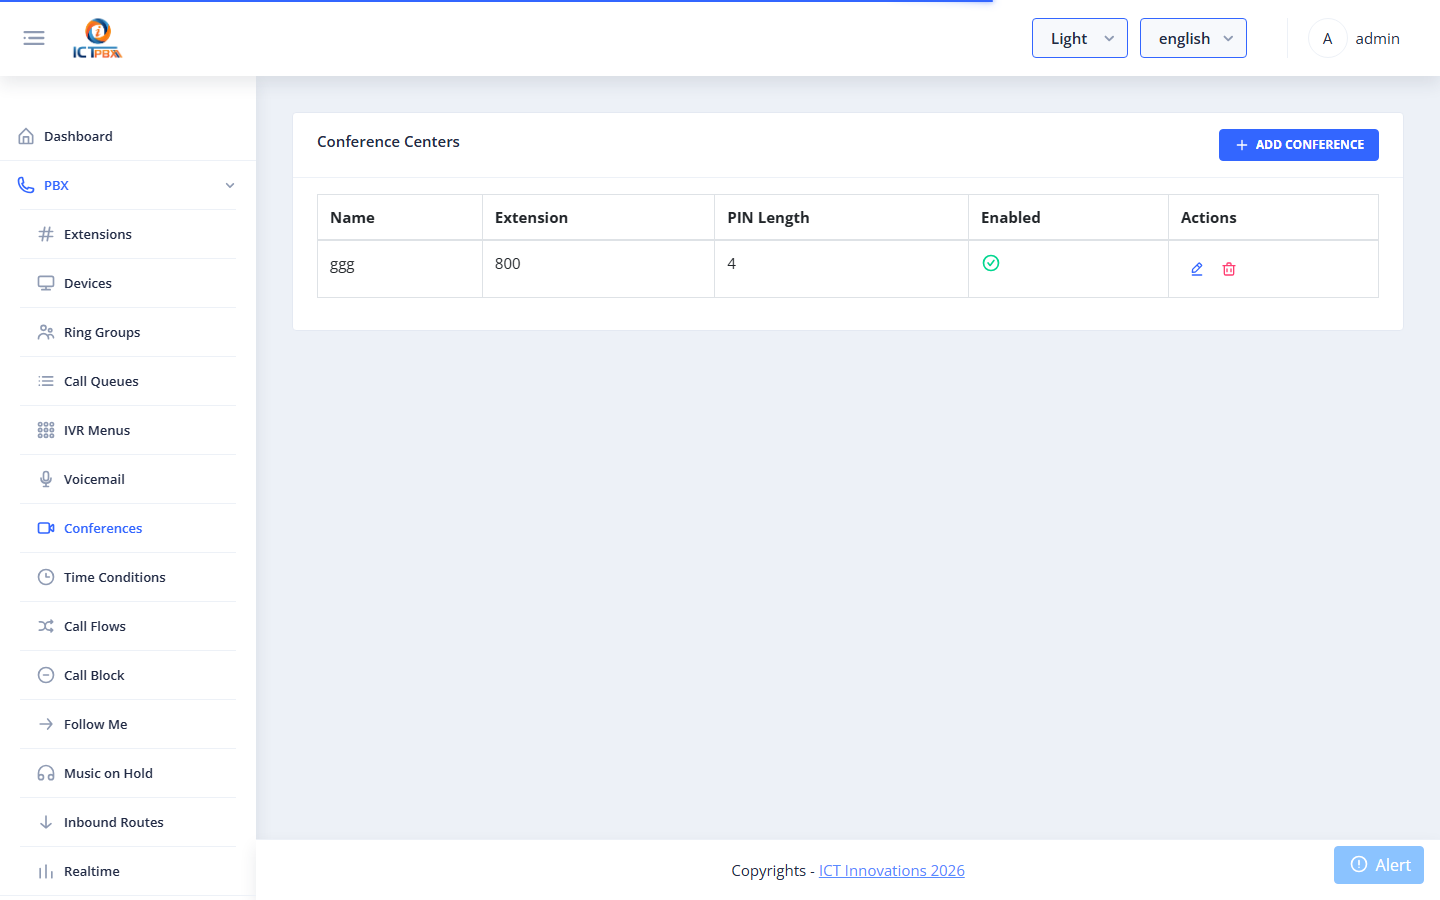1440x900 pixels.
Task: Click the Alert button
Action: [1379, 865]
